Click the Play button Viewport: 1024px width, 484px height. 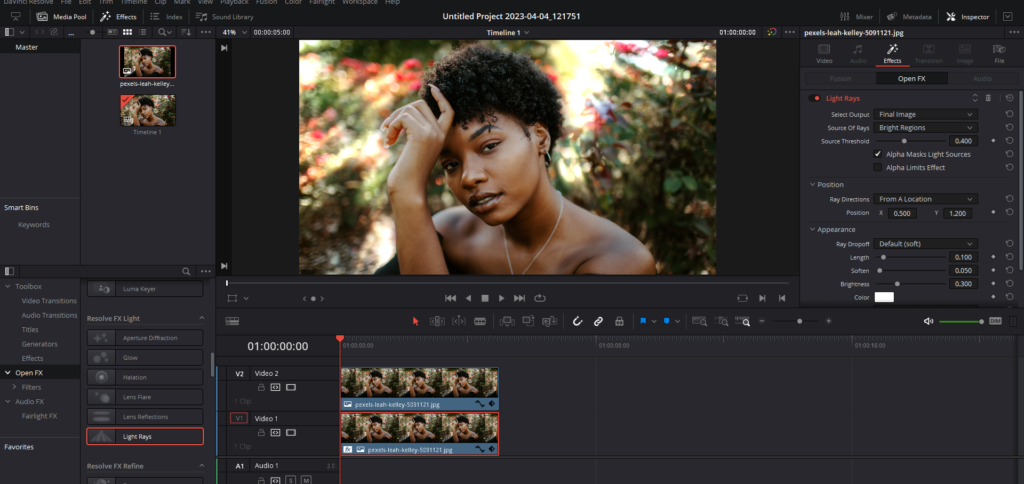click(x=502, y=298)
